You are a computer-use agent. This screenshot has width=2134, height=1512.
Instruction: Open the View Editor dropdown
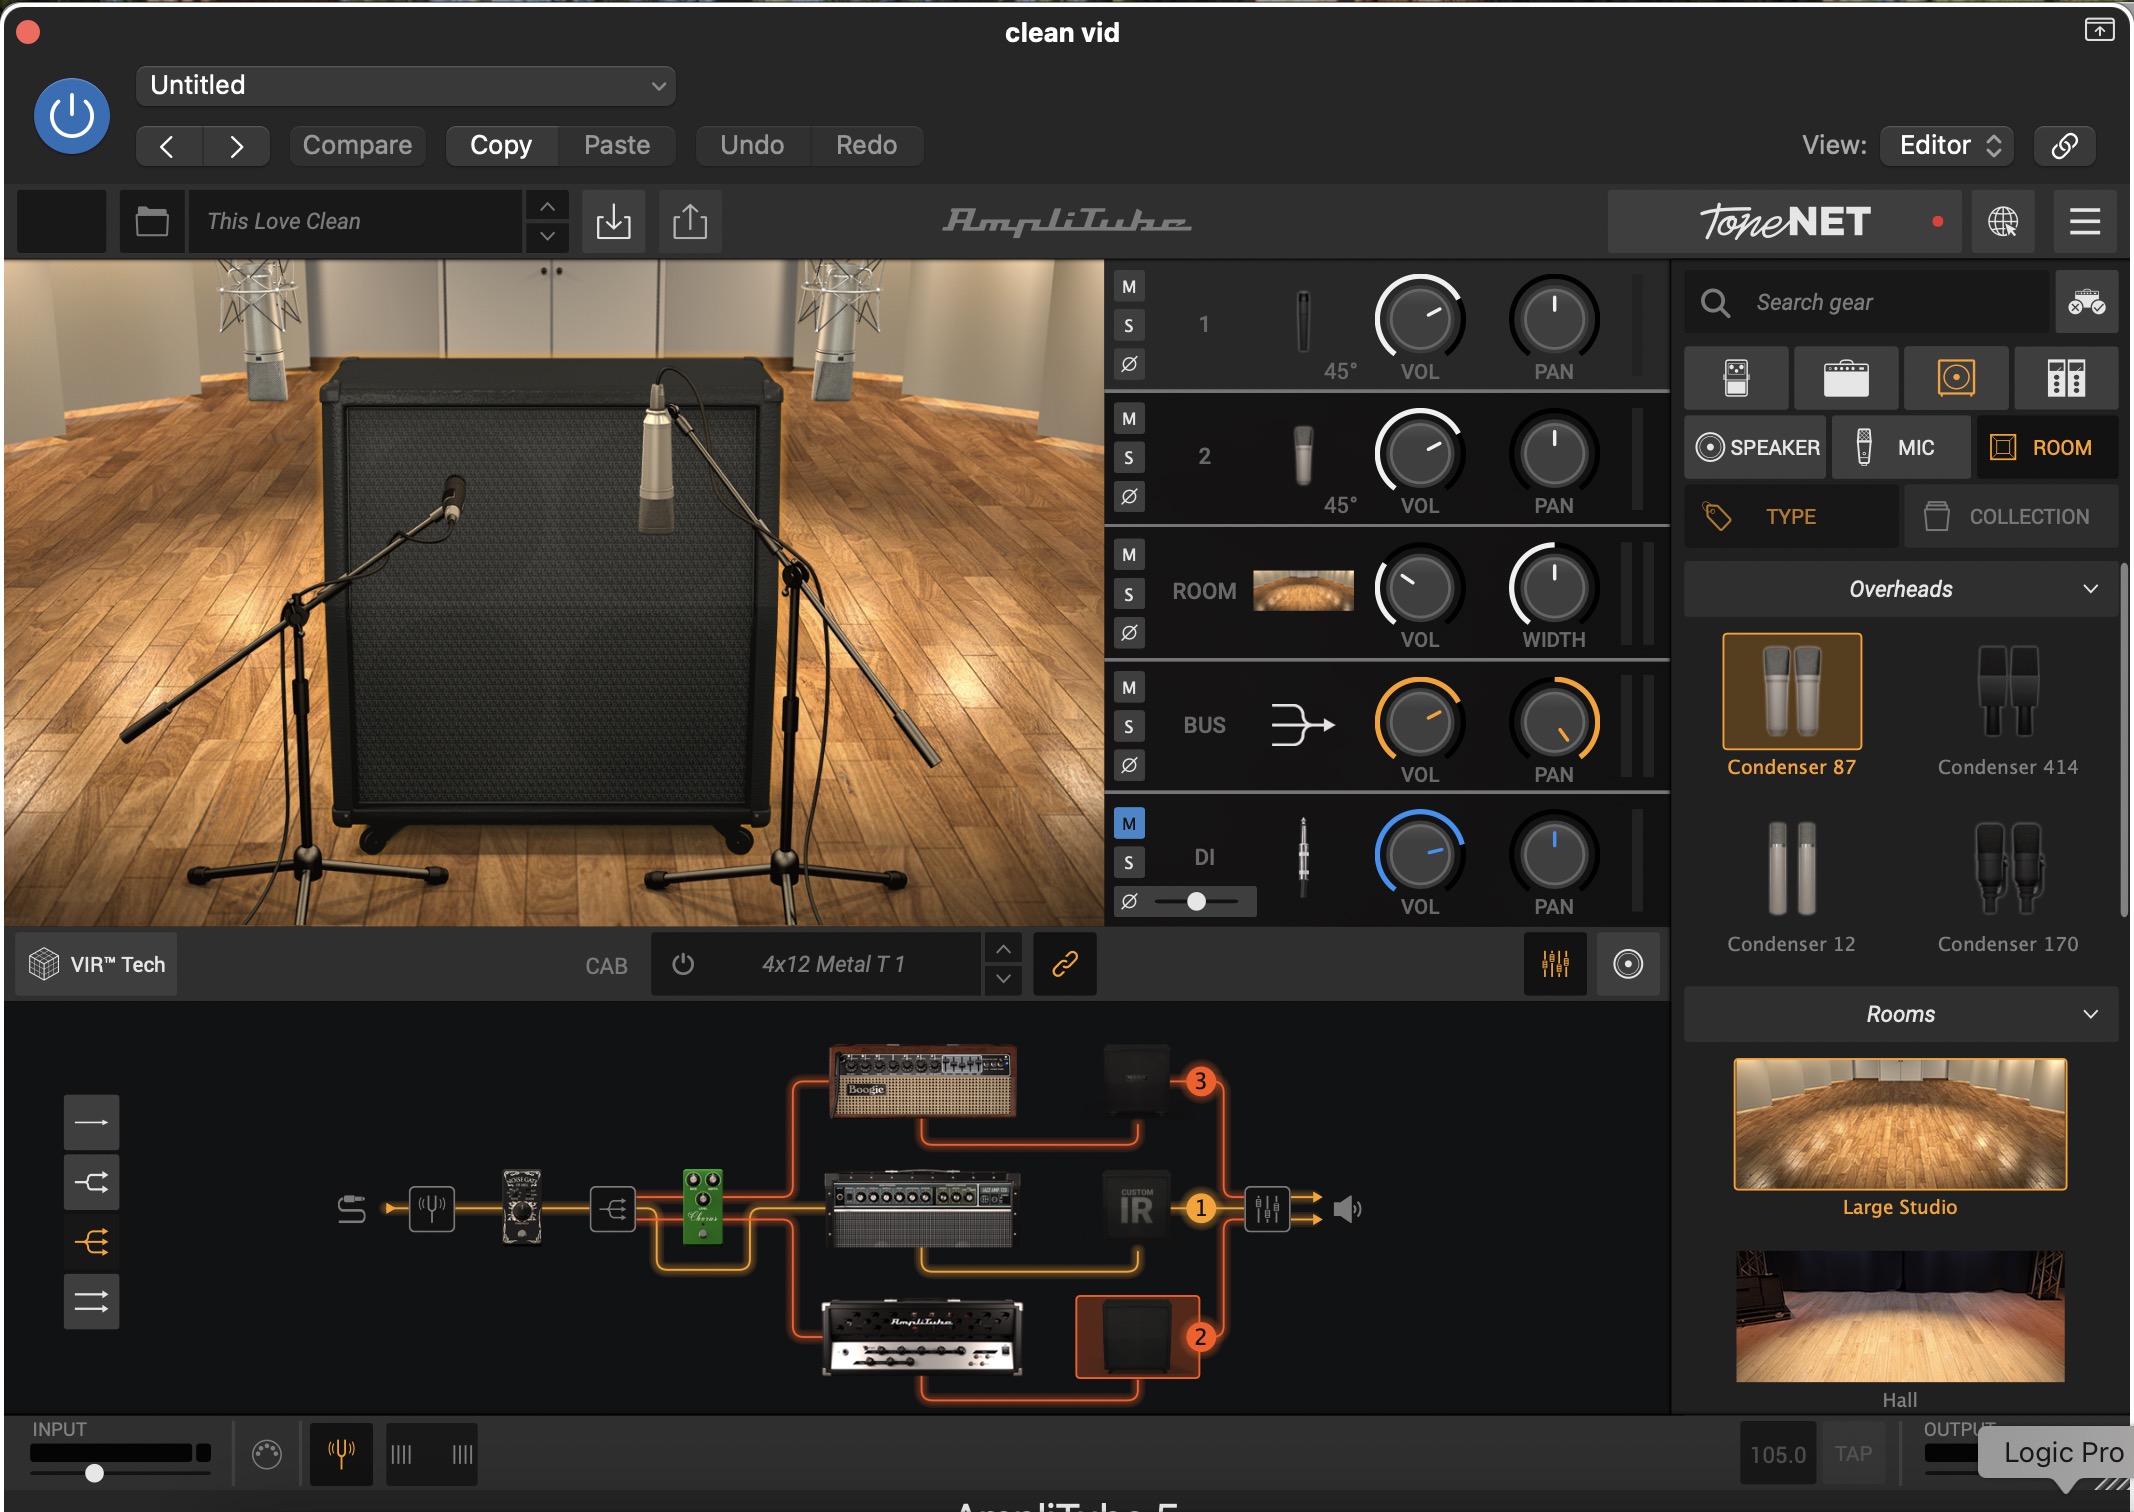click(1947, 146)
